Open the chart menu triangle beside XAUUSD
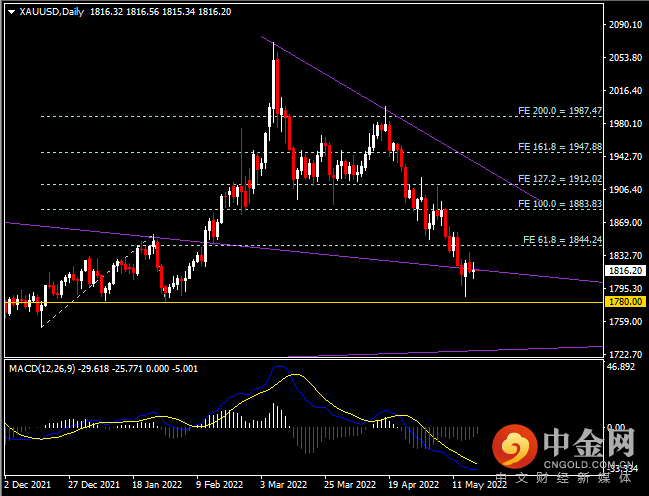The width and height of the screenshot is (649, 496). (12, 12)
